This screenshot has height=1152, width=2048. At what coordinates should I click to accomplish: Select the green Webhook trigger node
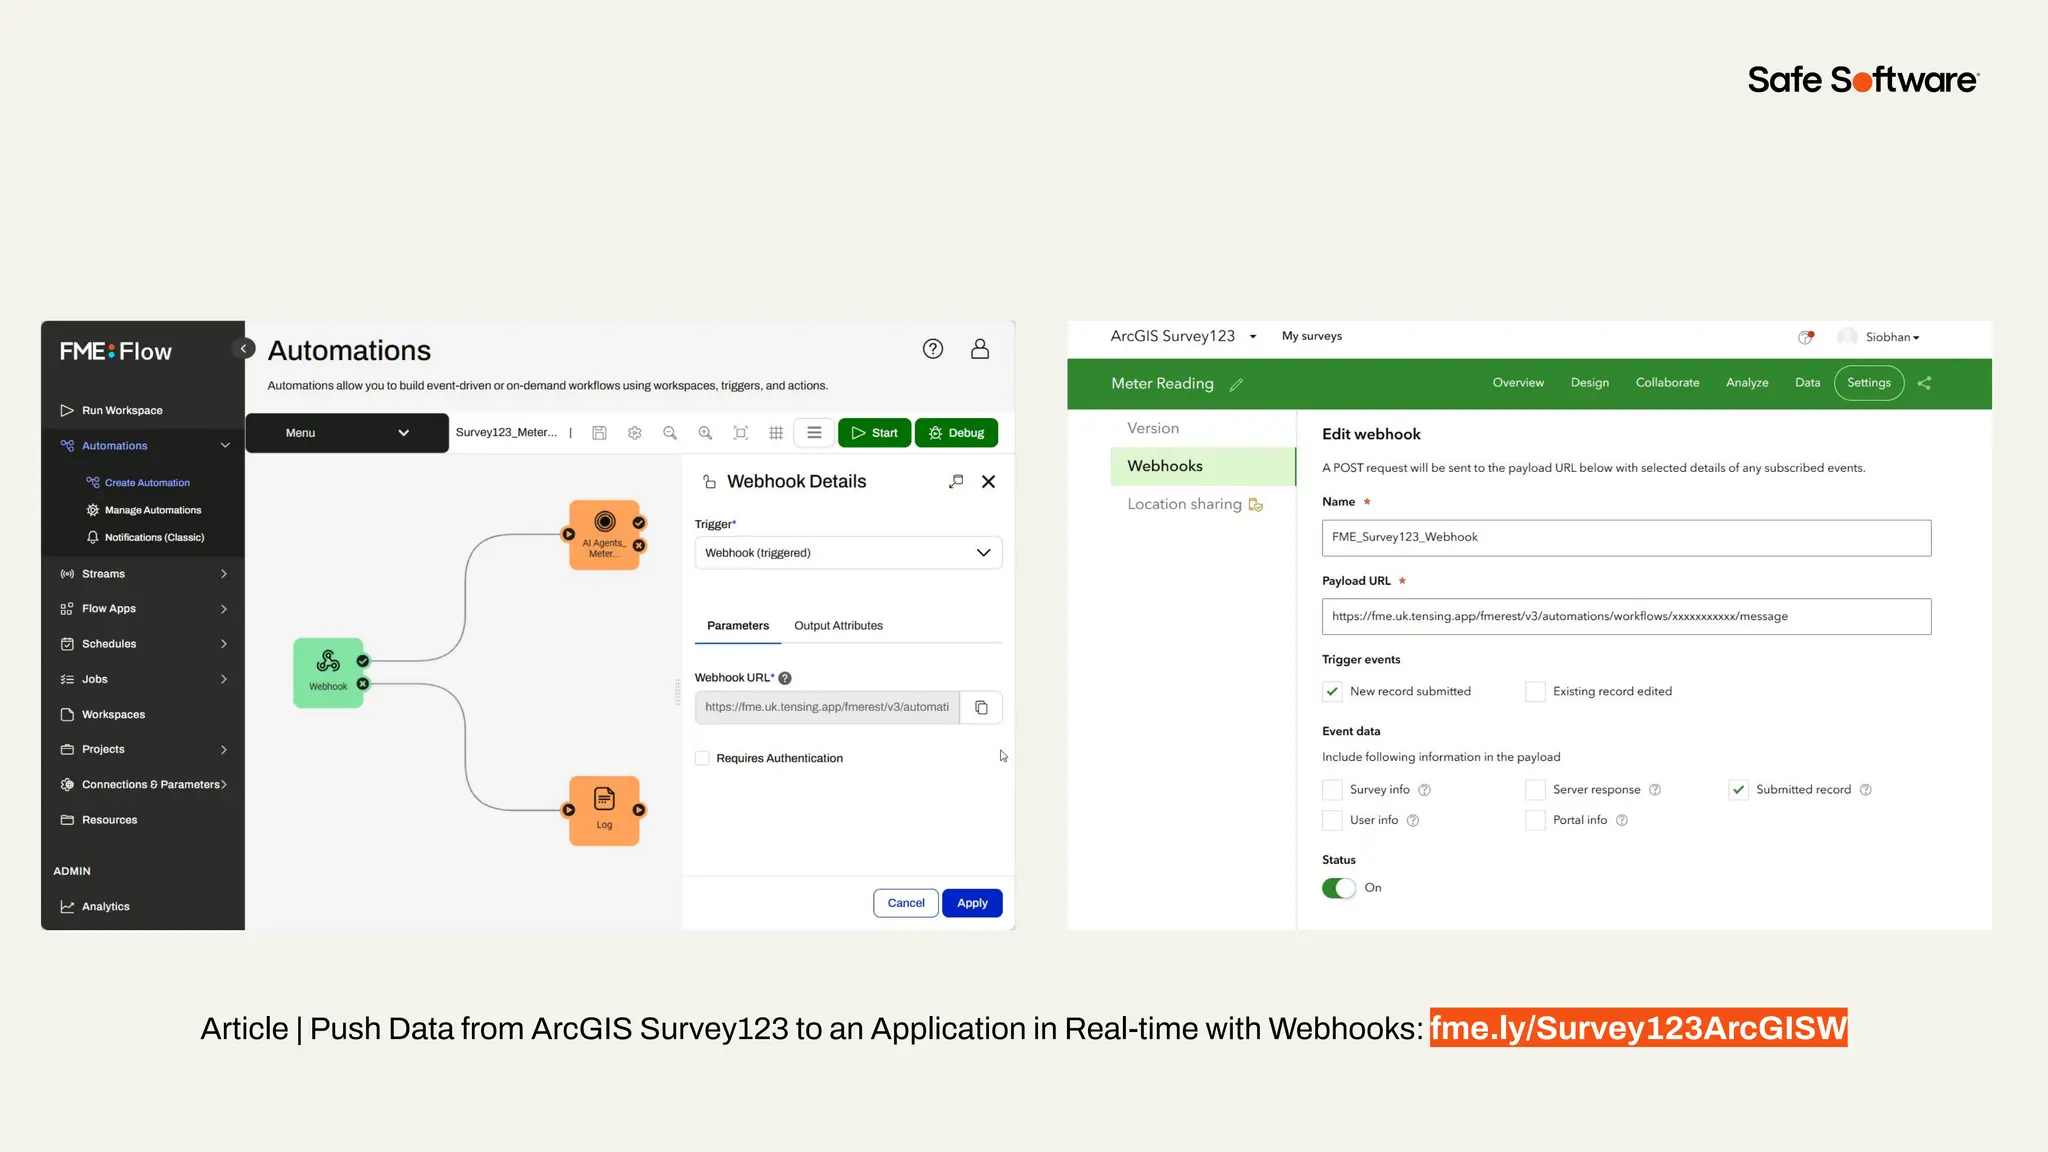point(328,673)
